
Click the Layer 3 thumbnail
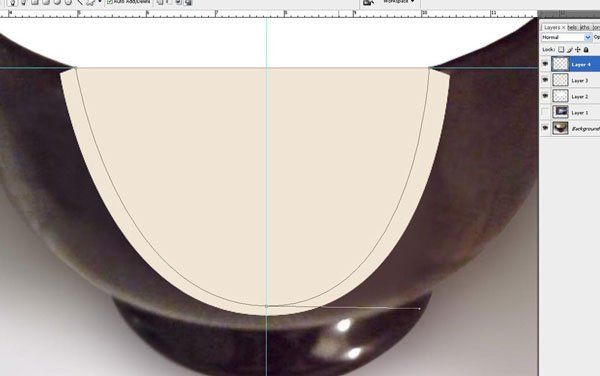[x=560, y=80]
